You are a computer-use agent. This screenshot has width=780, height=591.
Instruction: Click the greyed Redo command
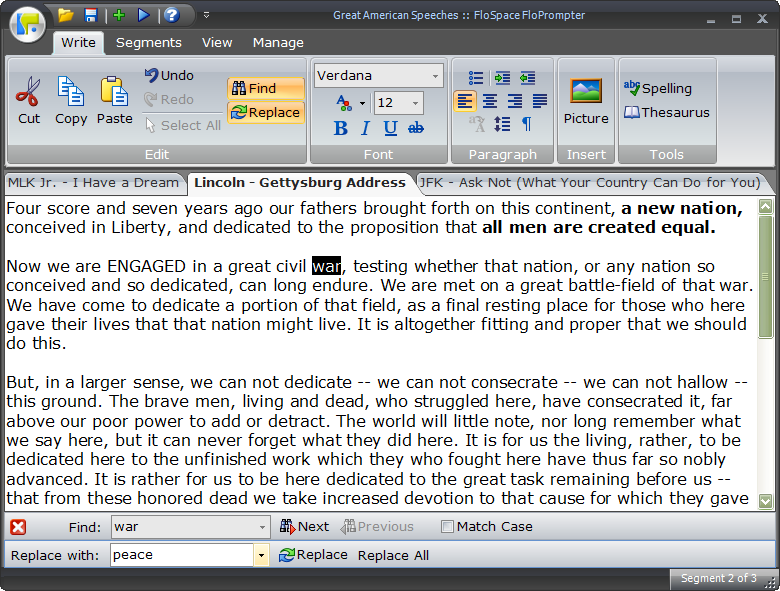pyautogui.click(x=169, y=99)
